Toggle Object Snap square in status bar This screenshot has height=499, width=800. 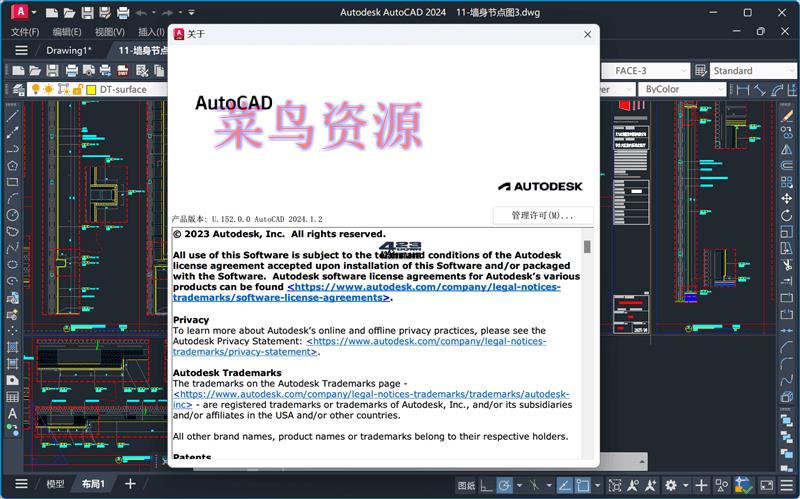[x=583, y=485]
